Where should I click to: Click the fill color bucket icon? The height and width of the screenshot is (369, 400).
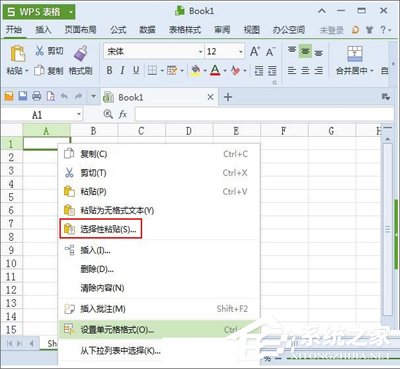pos(196,70)
